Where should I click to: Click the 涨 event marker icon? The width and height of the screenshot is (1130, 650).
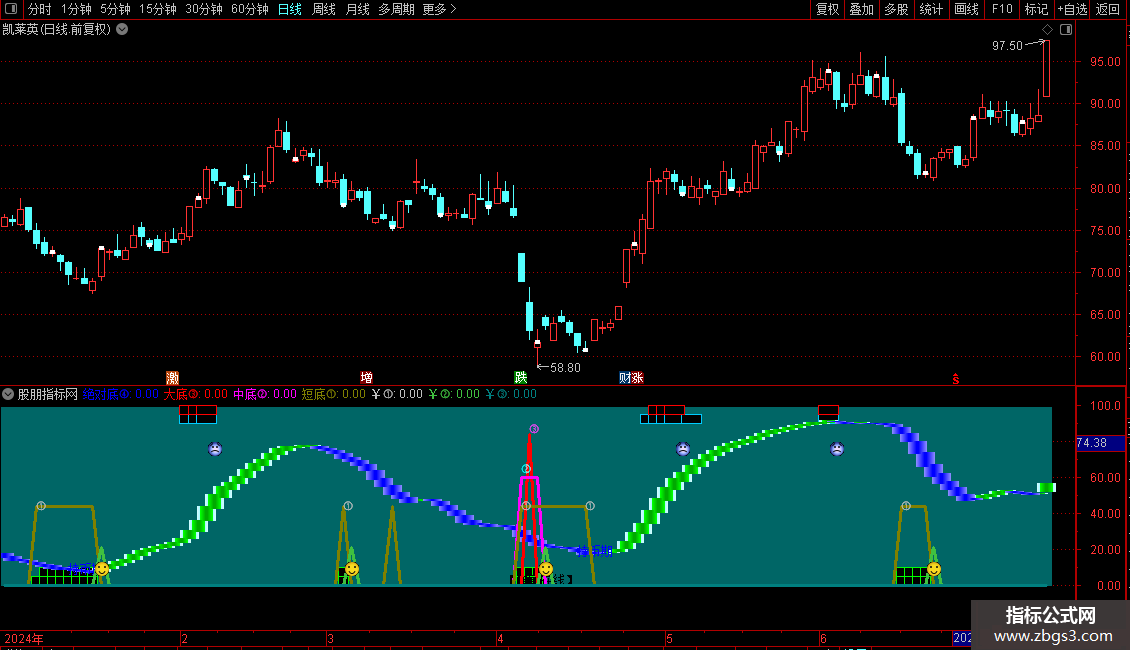tap(637, 378)
